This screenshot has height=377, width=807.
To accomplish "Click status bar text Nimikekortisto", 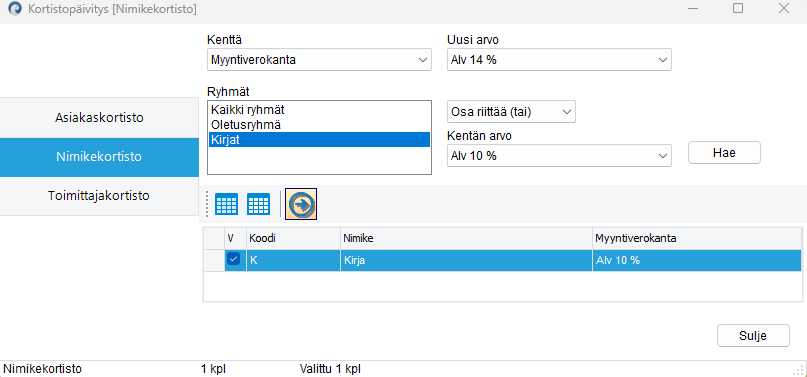I will (42, 369).
